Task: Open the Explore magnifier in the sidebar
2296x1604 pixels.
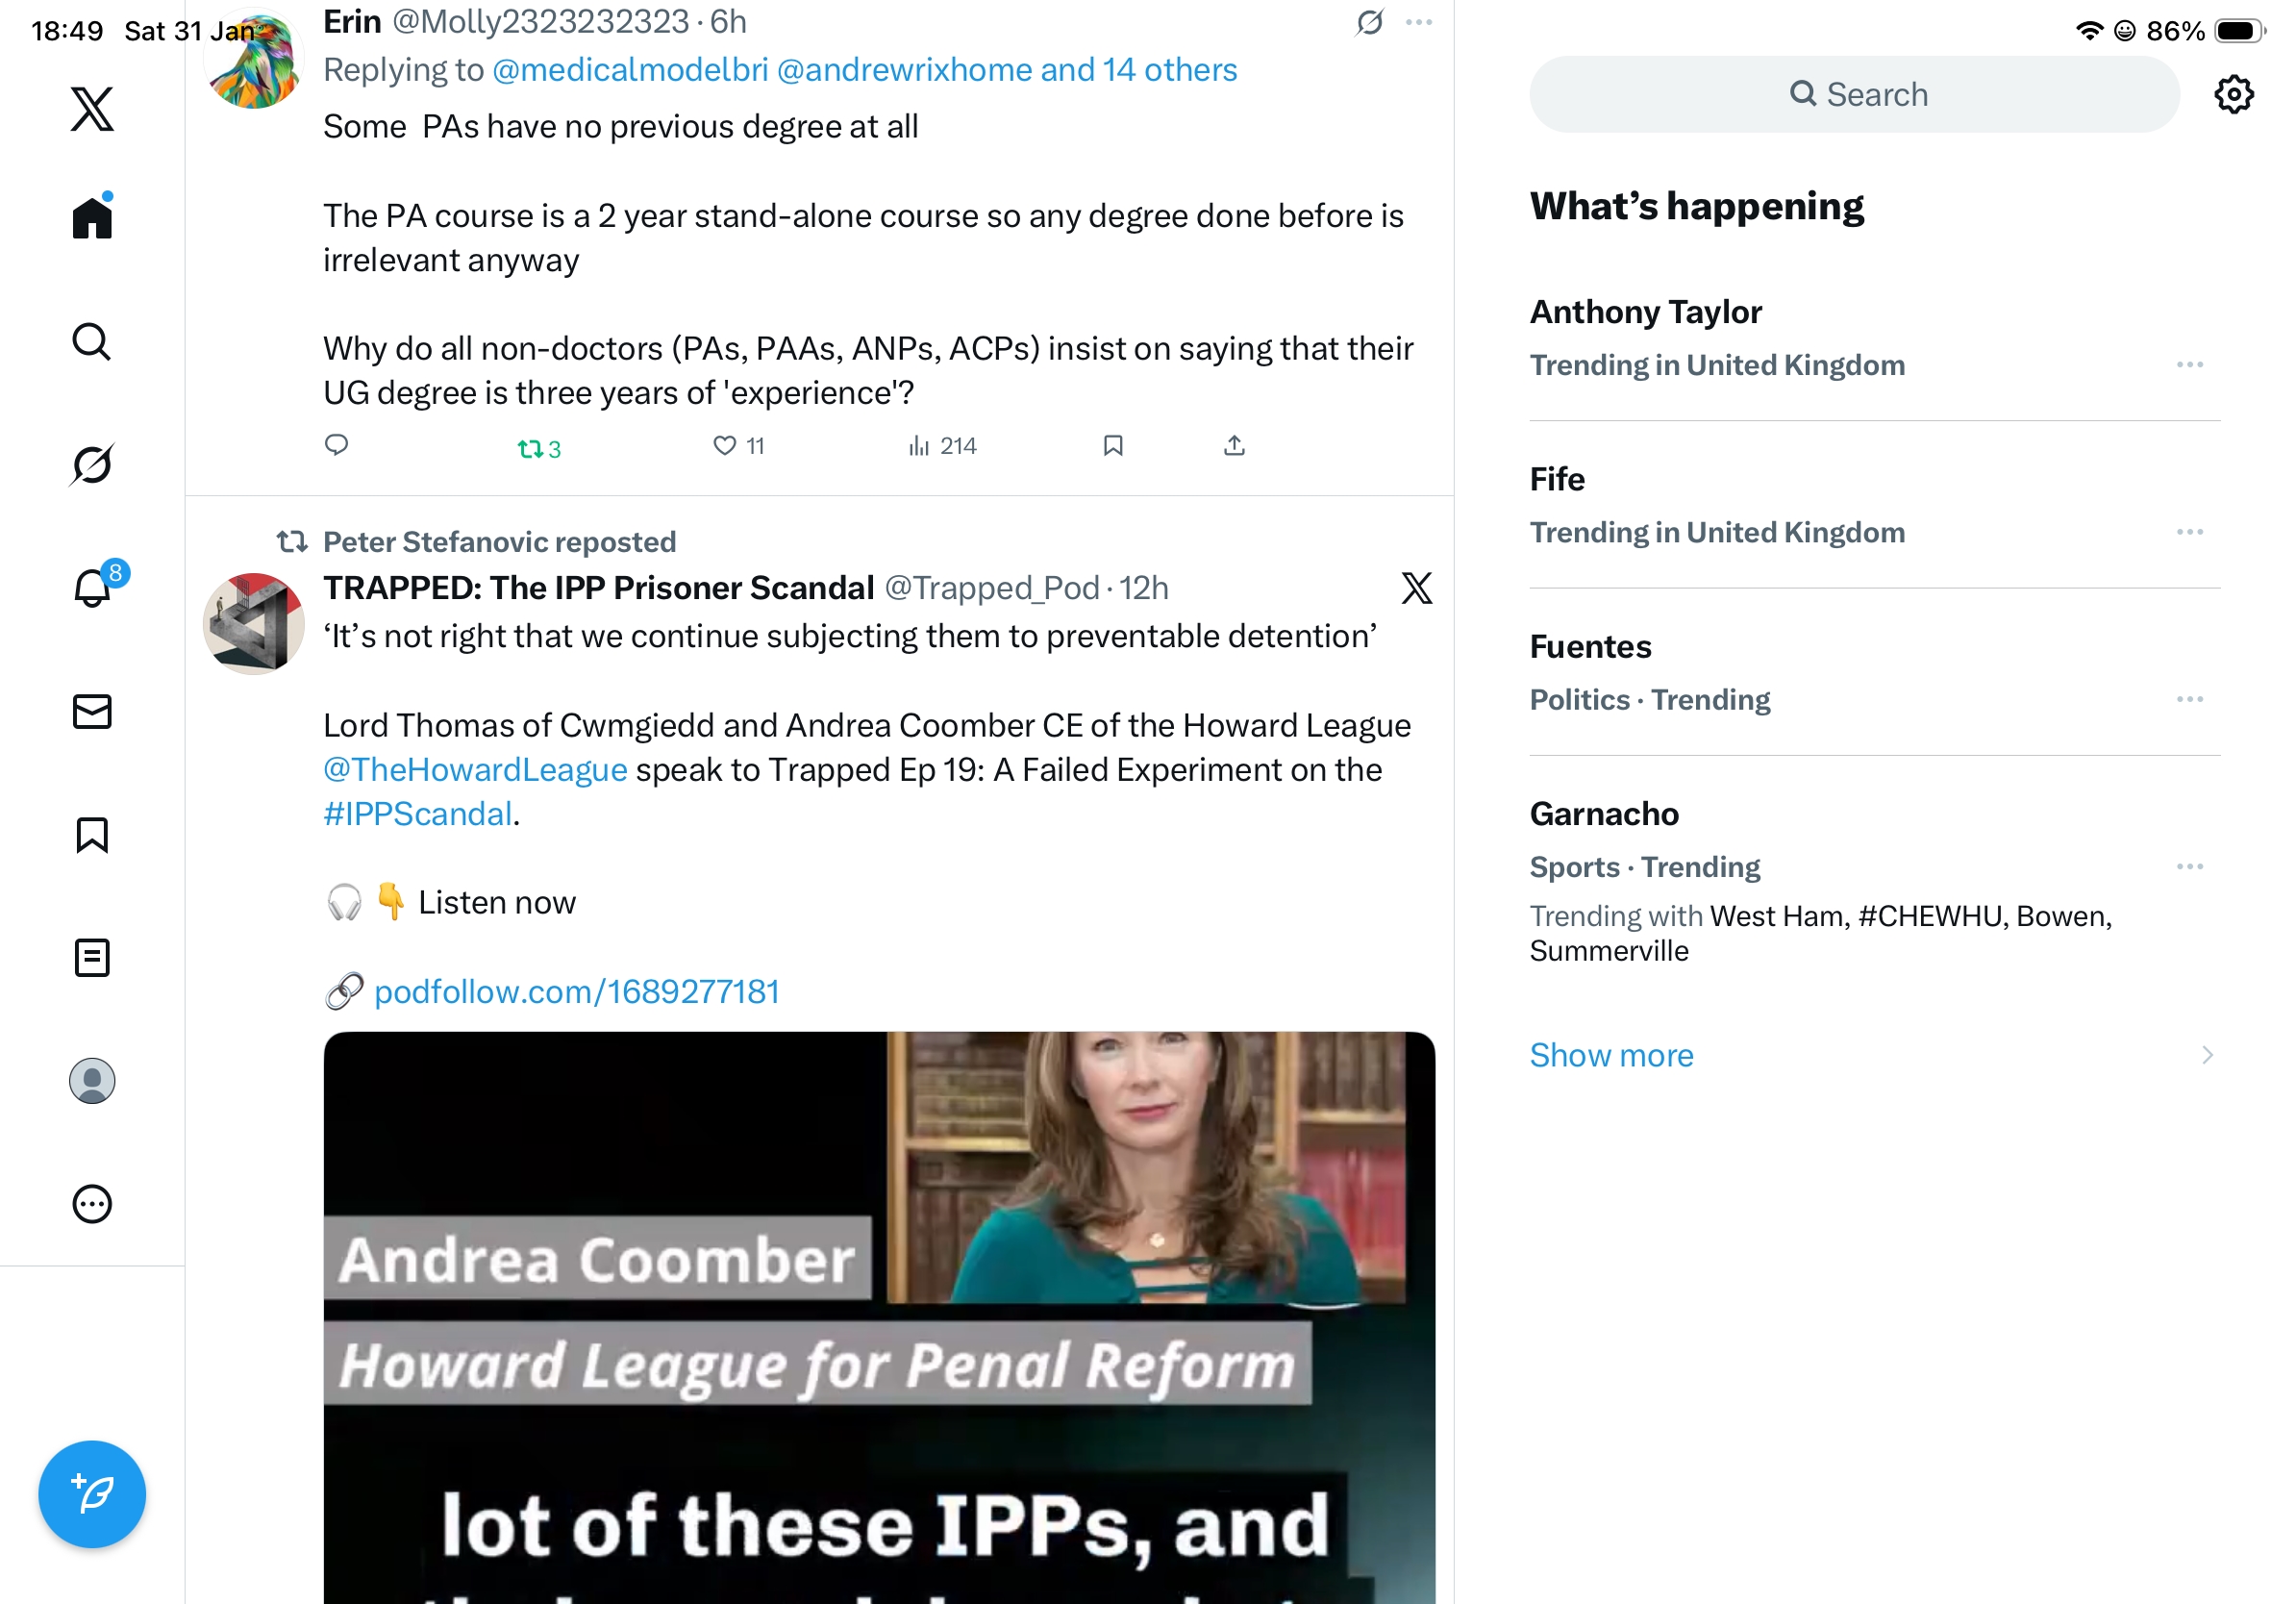Action: 92,341
